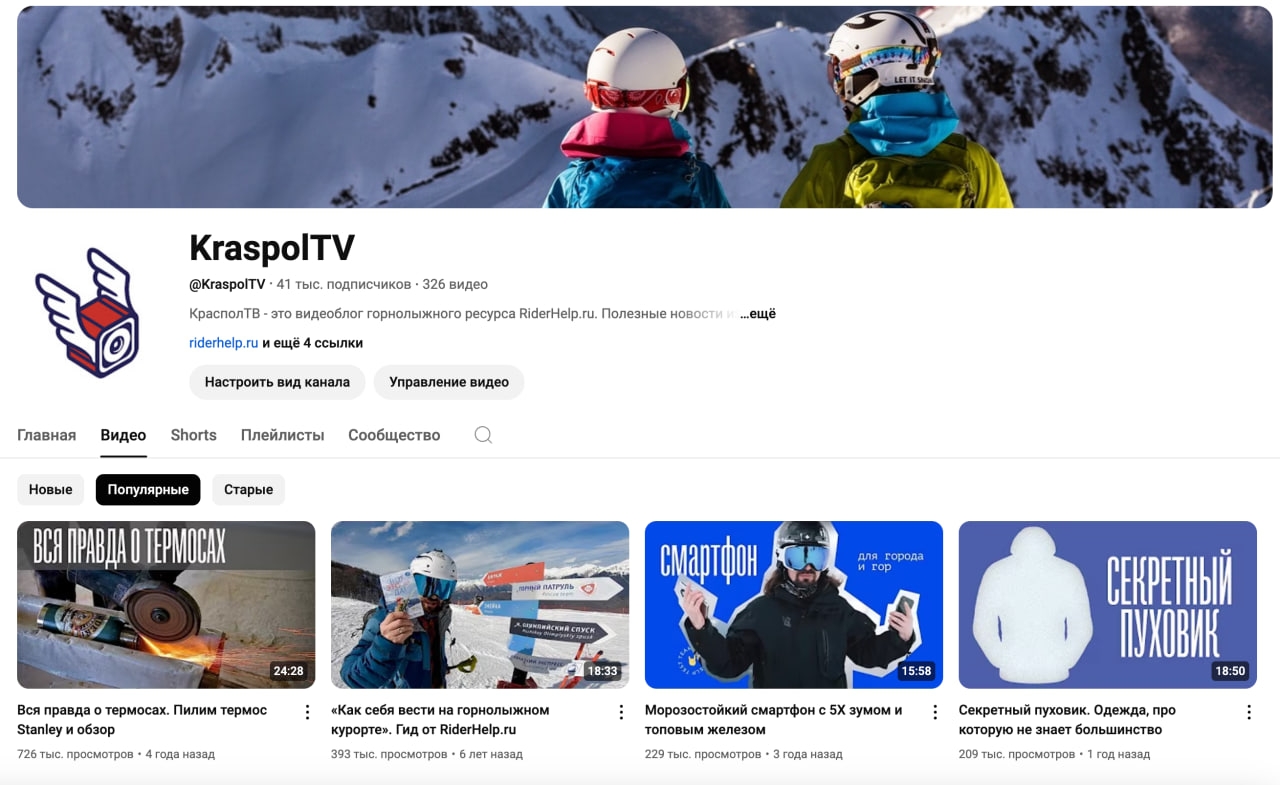Expand channel description with …ещё
1280x785 pixels.
(x=758, y=314)
